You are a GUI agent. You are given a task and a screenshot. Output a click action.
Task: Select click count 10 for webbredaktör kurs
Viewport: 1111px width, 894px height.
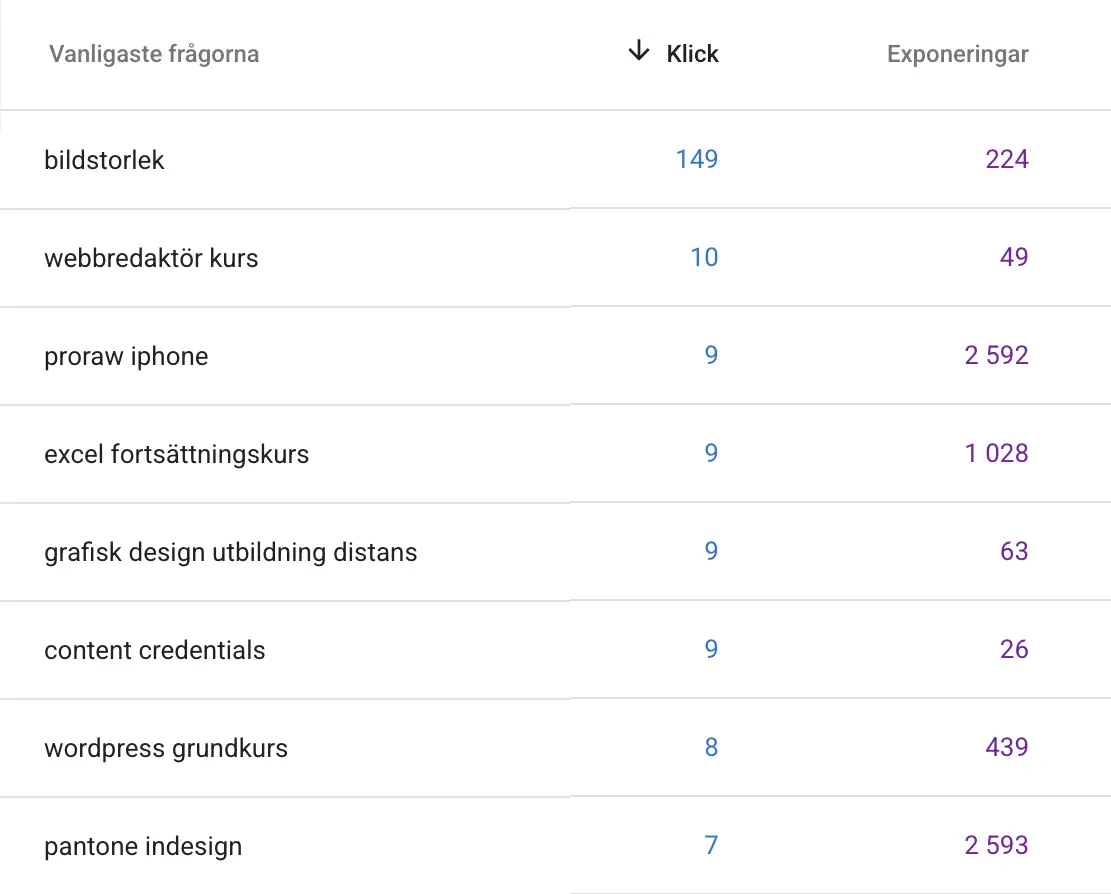(704, 257)
